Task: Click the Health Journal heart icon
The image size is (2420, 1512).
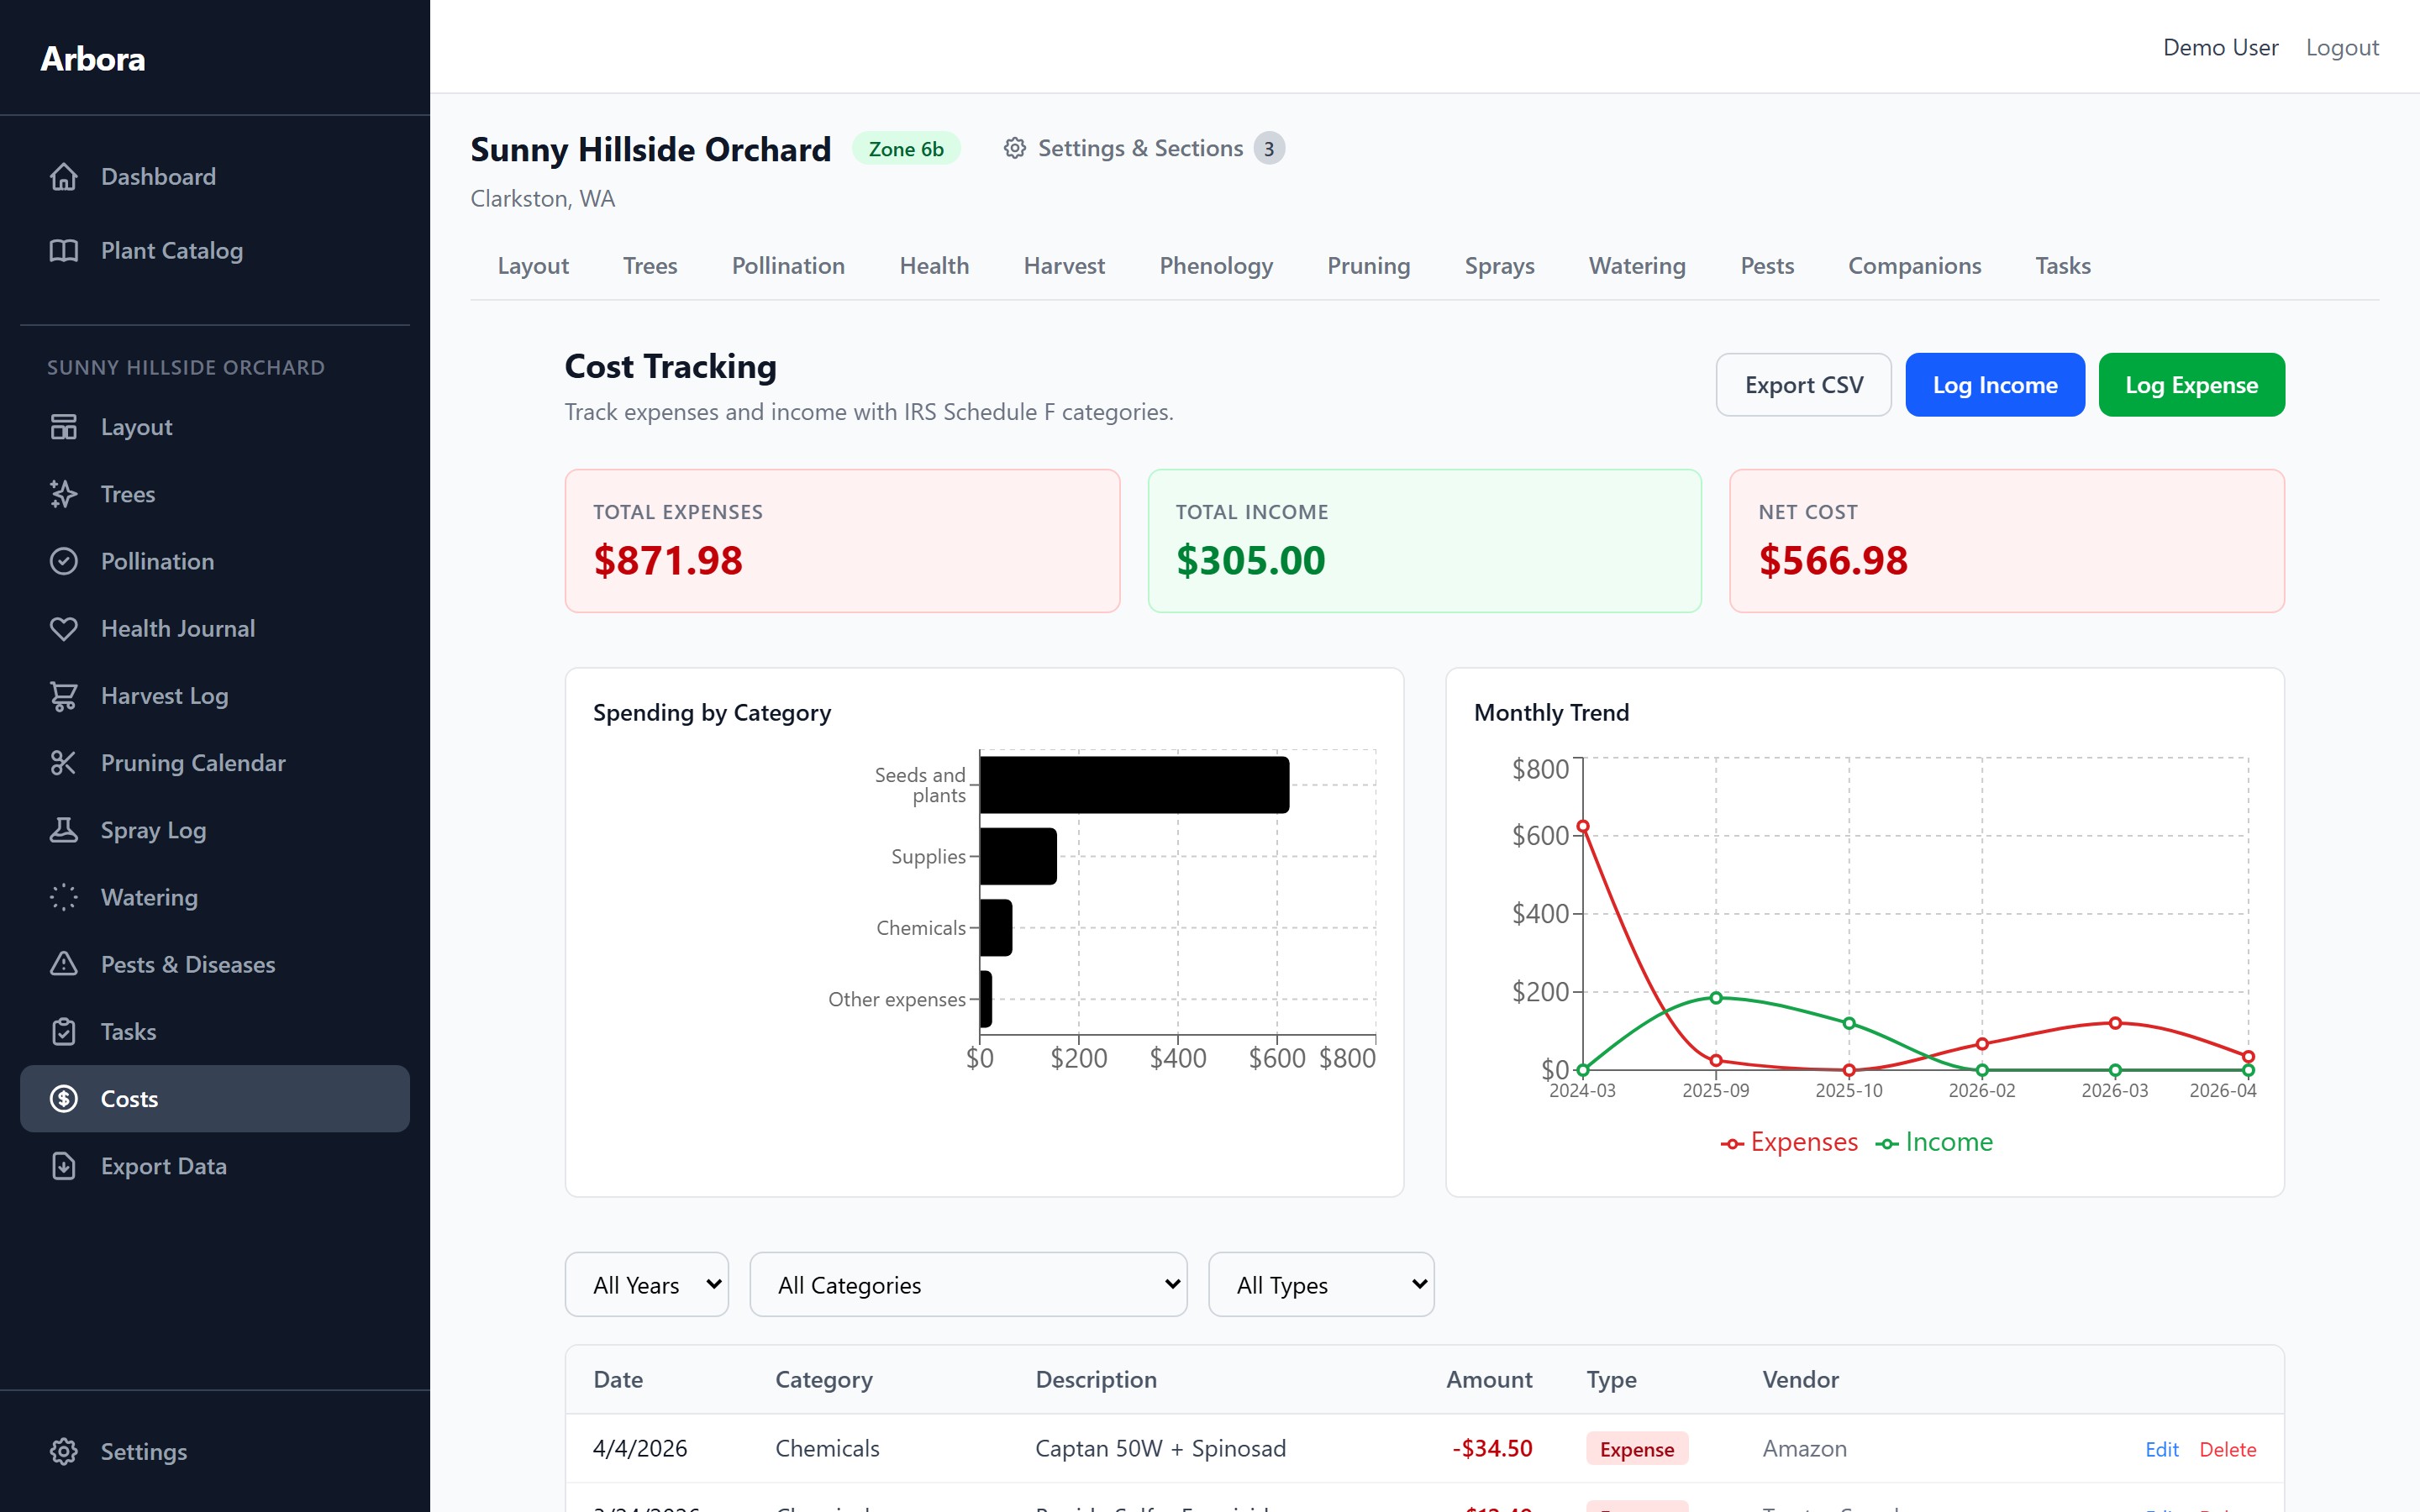Action: point(64,628)
